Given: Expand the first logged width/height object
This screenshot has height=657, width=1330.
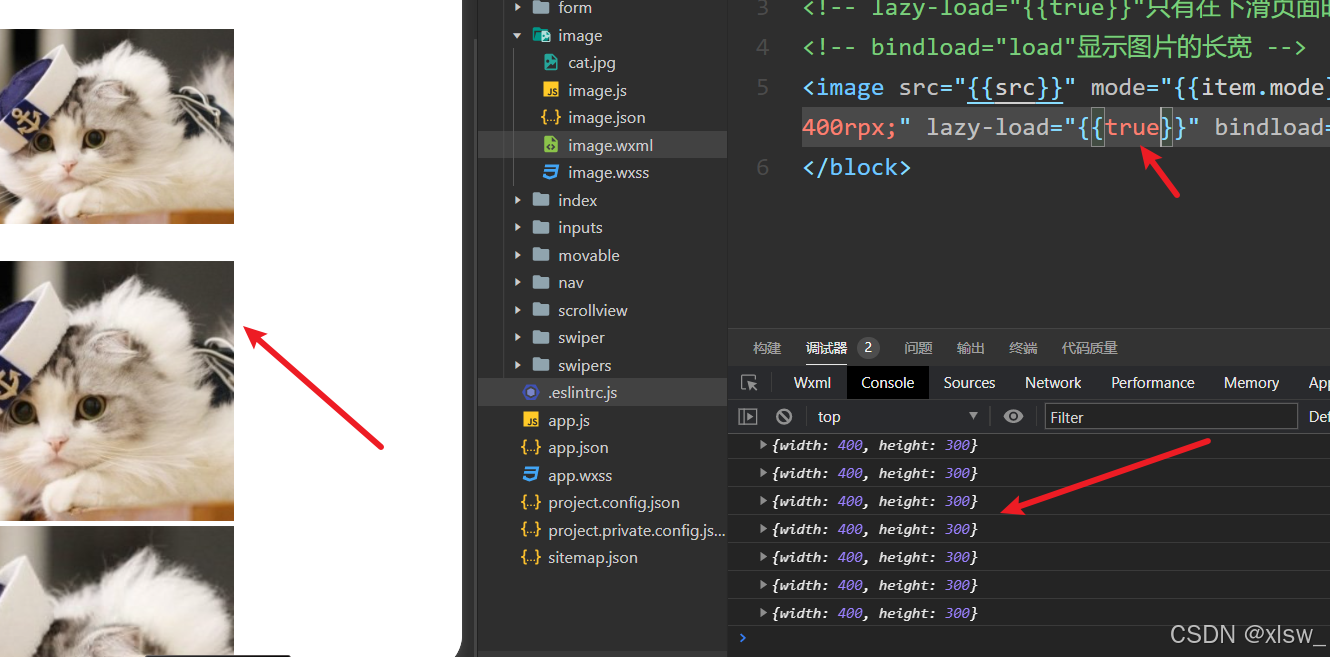Looking at the screenshot, I should pos(765,445).
